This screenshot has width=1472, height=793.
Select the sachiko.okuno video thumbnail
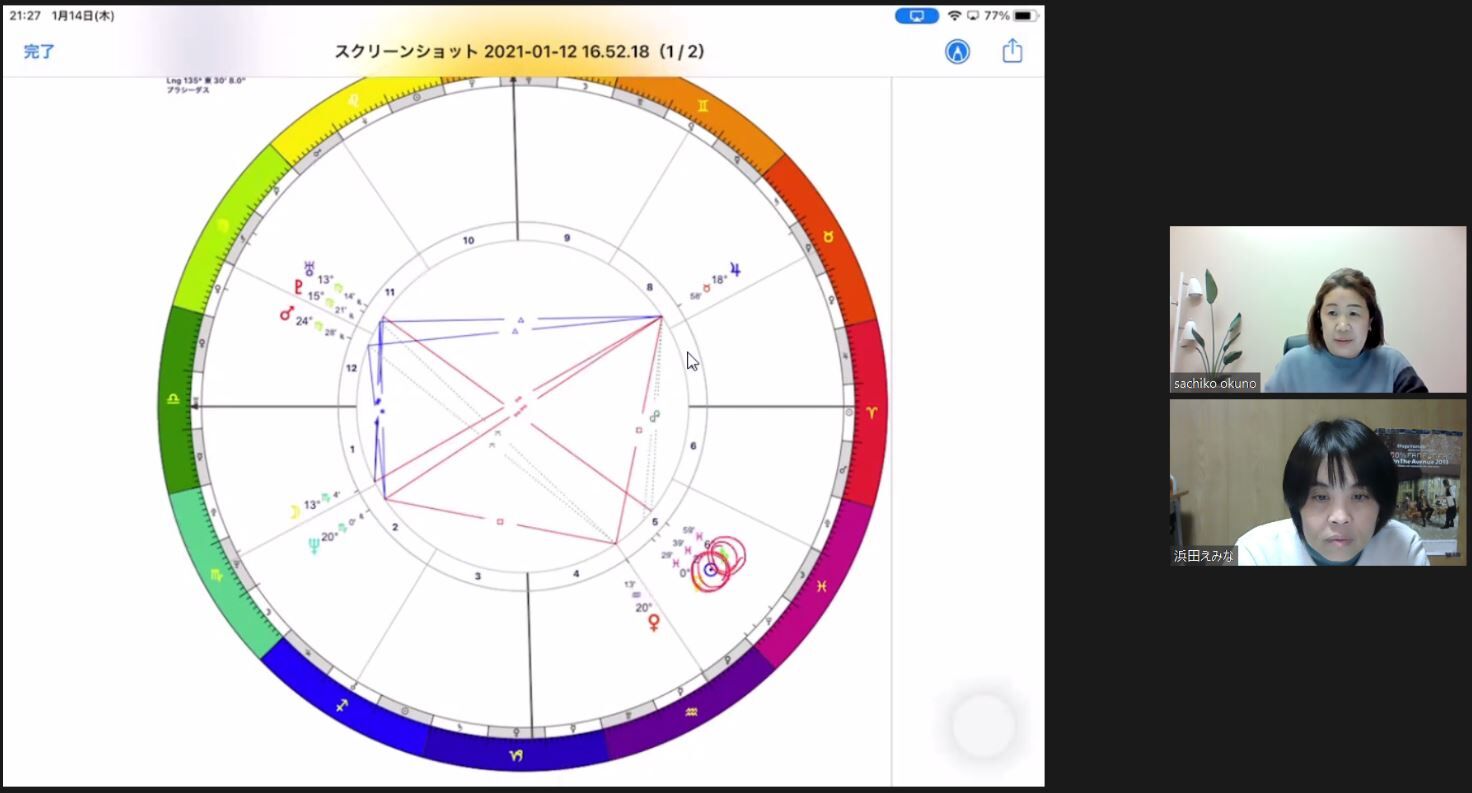point(1318,309)
